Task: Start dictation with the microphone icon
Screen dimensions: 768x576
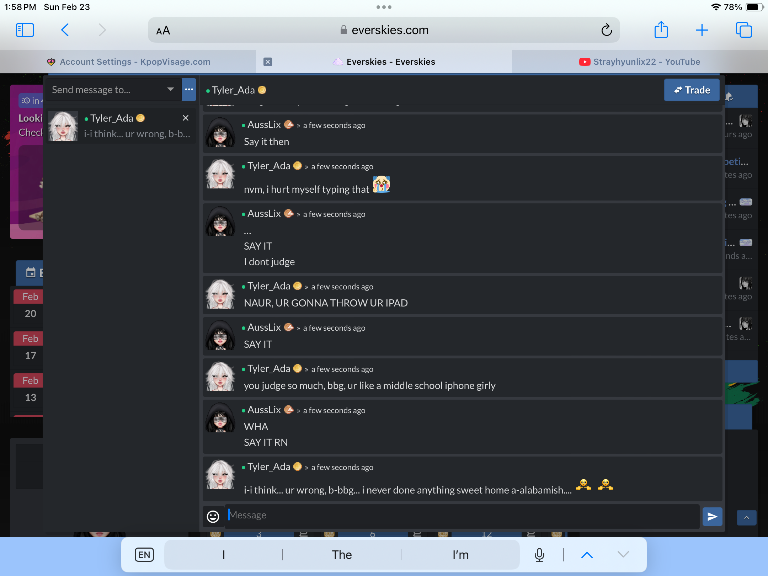Action: pos(539,554)
